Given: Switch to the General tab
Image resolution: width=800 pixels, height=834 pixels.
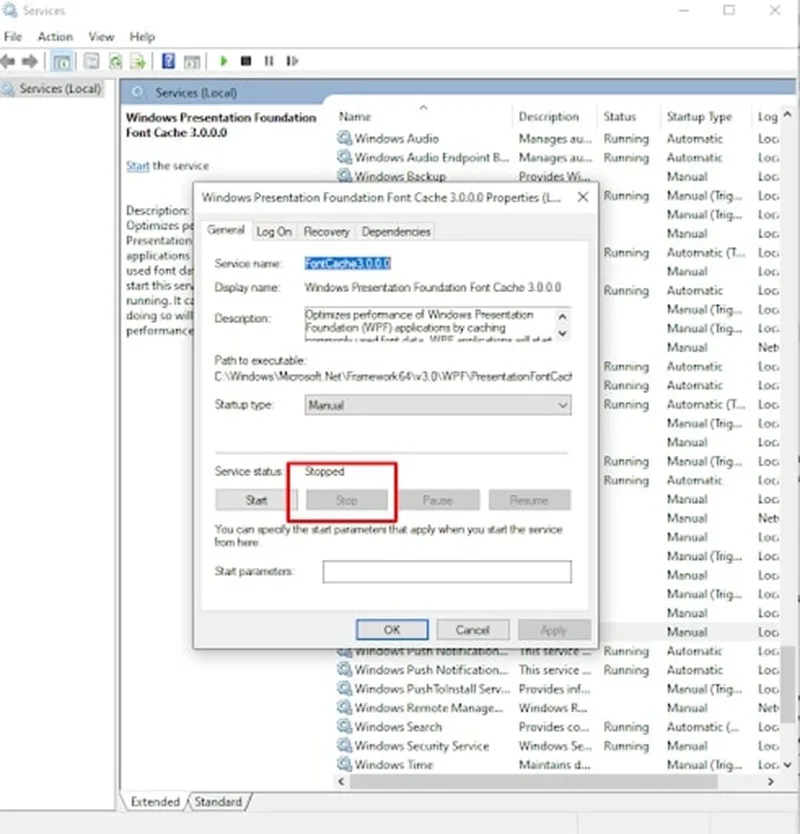Looking at the screenshot, I should 226,230.
